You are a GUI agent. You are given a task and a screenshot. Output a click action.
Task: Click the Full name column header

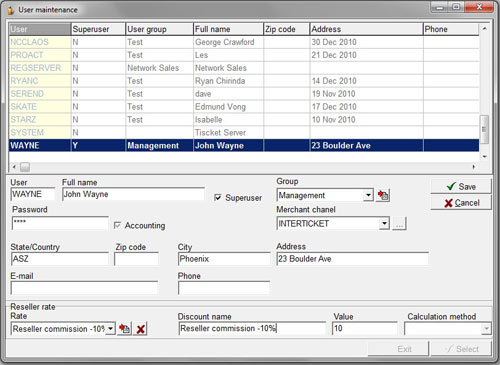(229, 29)
